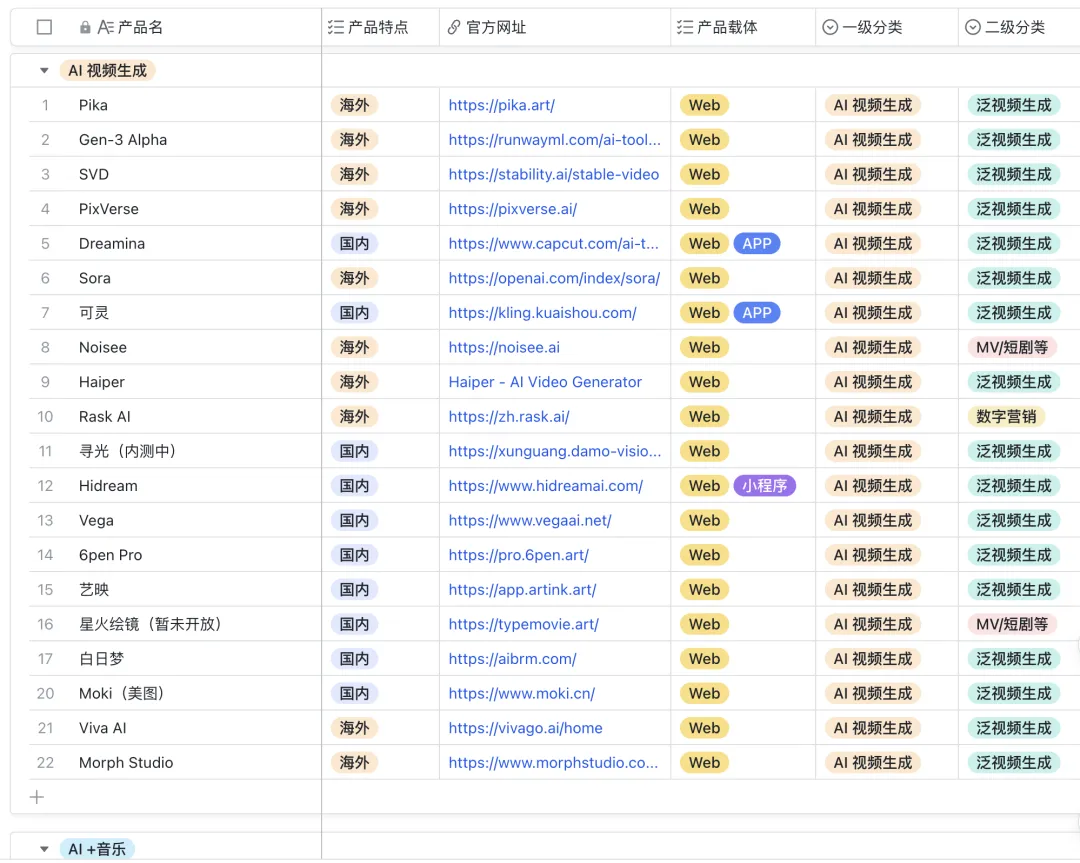Select the Vega product name cell

pos(96,521)
